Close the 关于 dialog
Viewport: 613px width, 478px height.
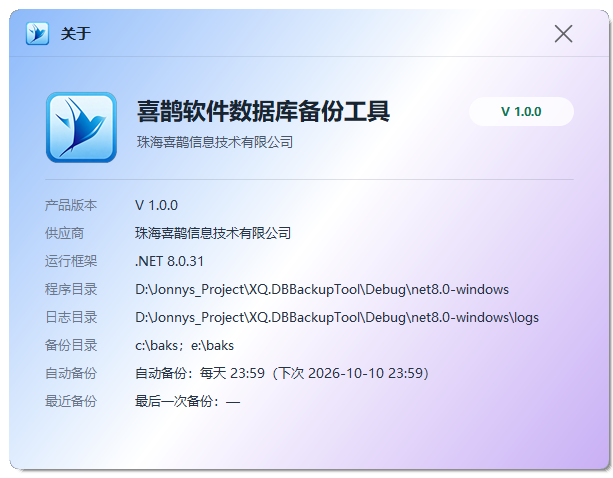[563, 34]
